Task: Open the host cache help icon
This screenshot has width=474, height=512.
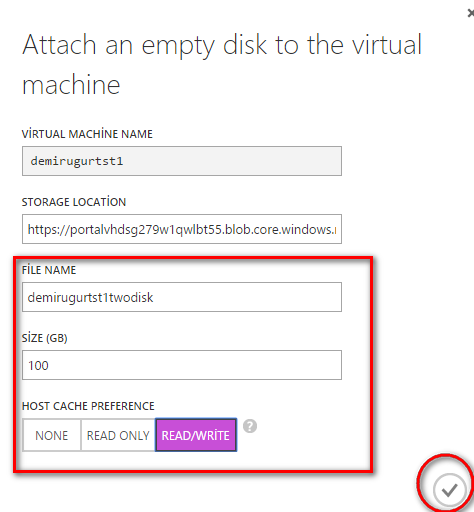Action: coord(250,426)
